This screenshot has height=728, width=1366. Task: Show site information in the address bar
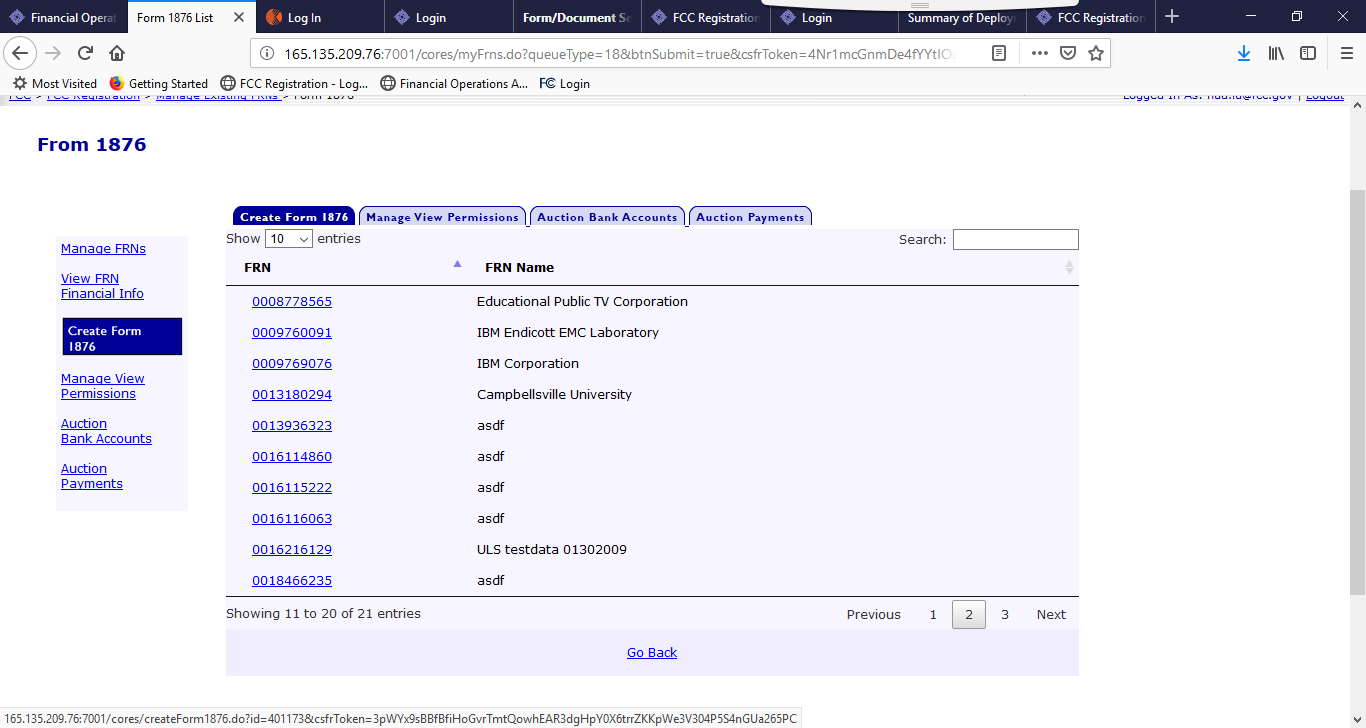(x=267, y=53)
